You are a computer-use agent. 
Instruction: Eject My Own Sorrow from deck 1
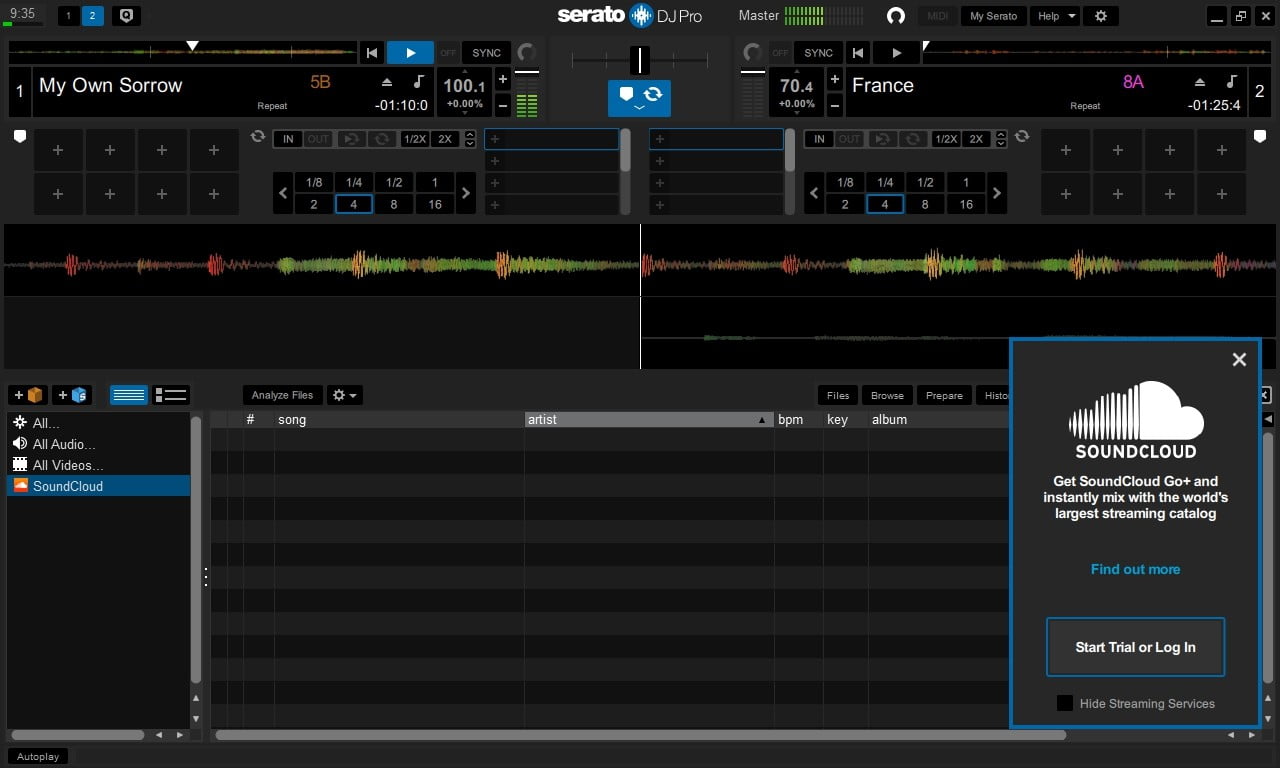tap(388, 83)
